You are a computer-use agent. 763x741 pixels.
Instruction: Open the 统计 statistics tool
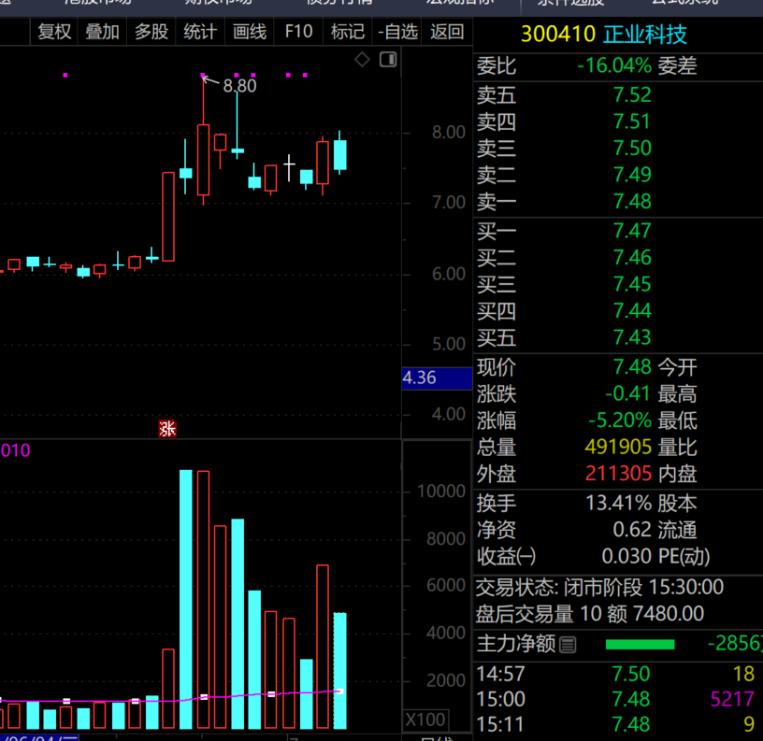click(x=200, y=32)
